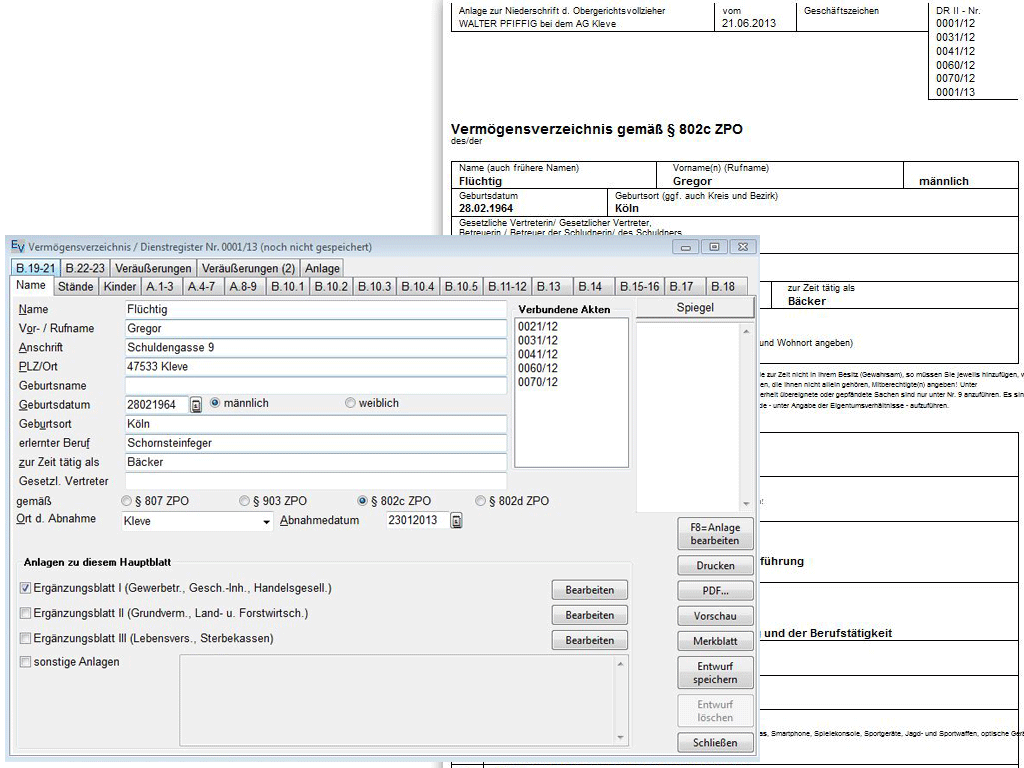
Task: Click the EV application icon in title bar
Action: [x=17, y=246]
